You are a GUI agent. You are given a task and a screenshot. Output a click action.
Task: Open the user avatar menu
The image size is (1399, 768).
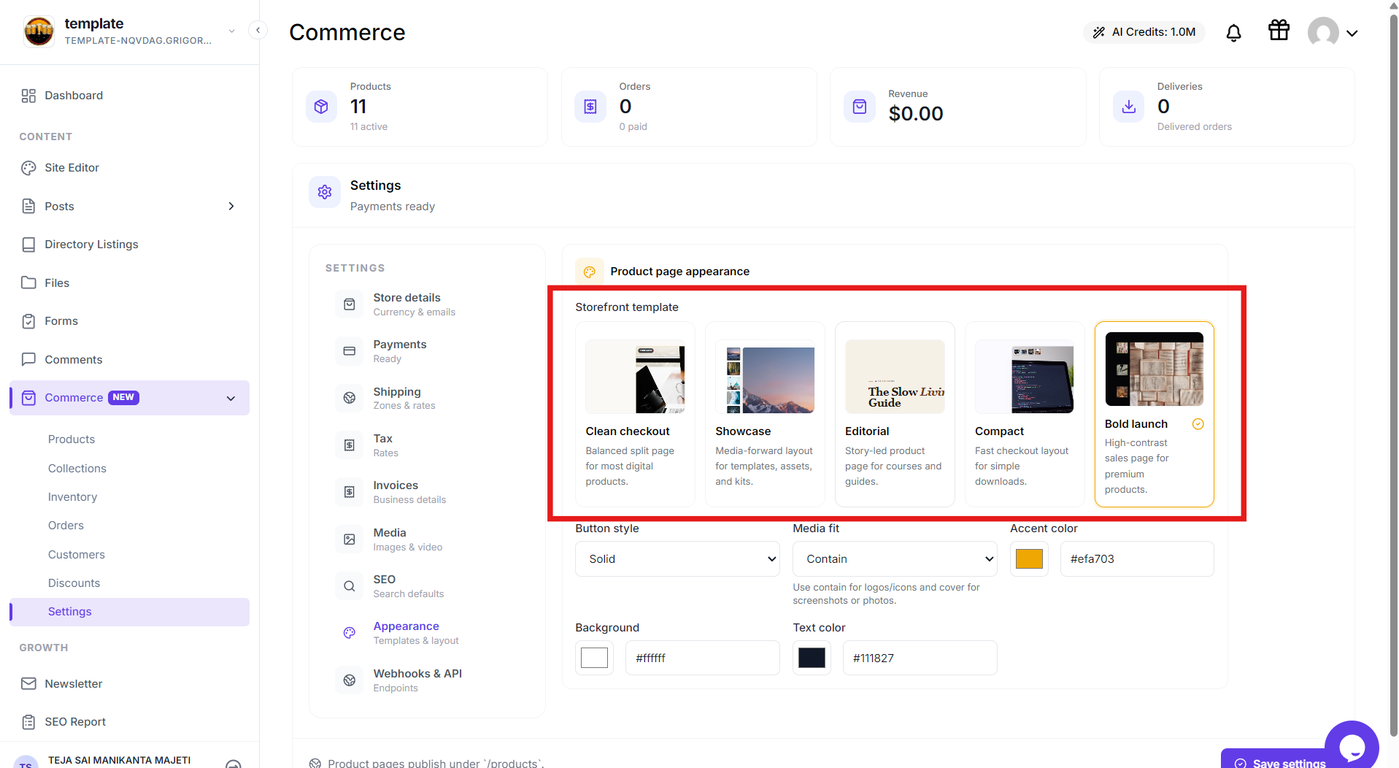(x=1333, y=32)
